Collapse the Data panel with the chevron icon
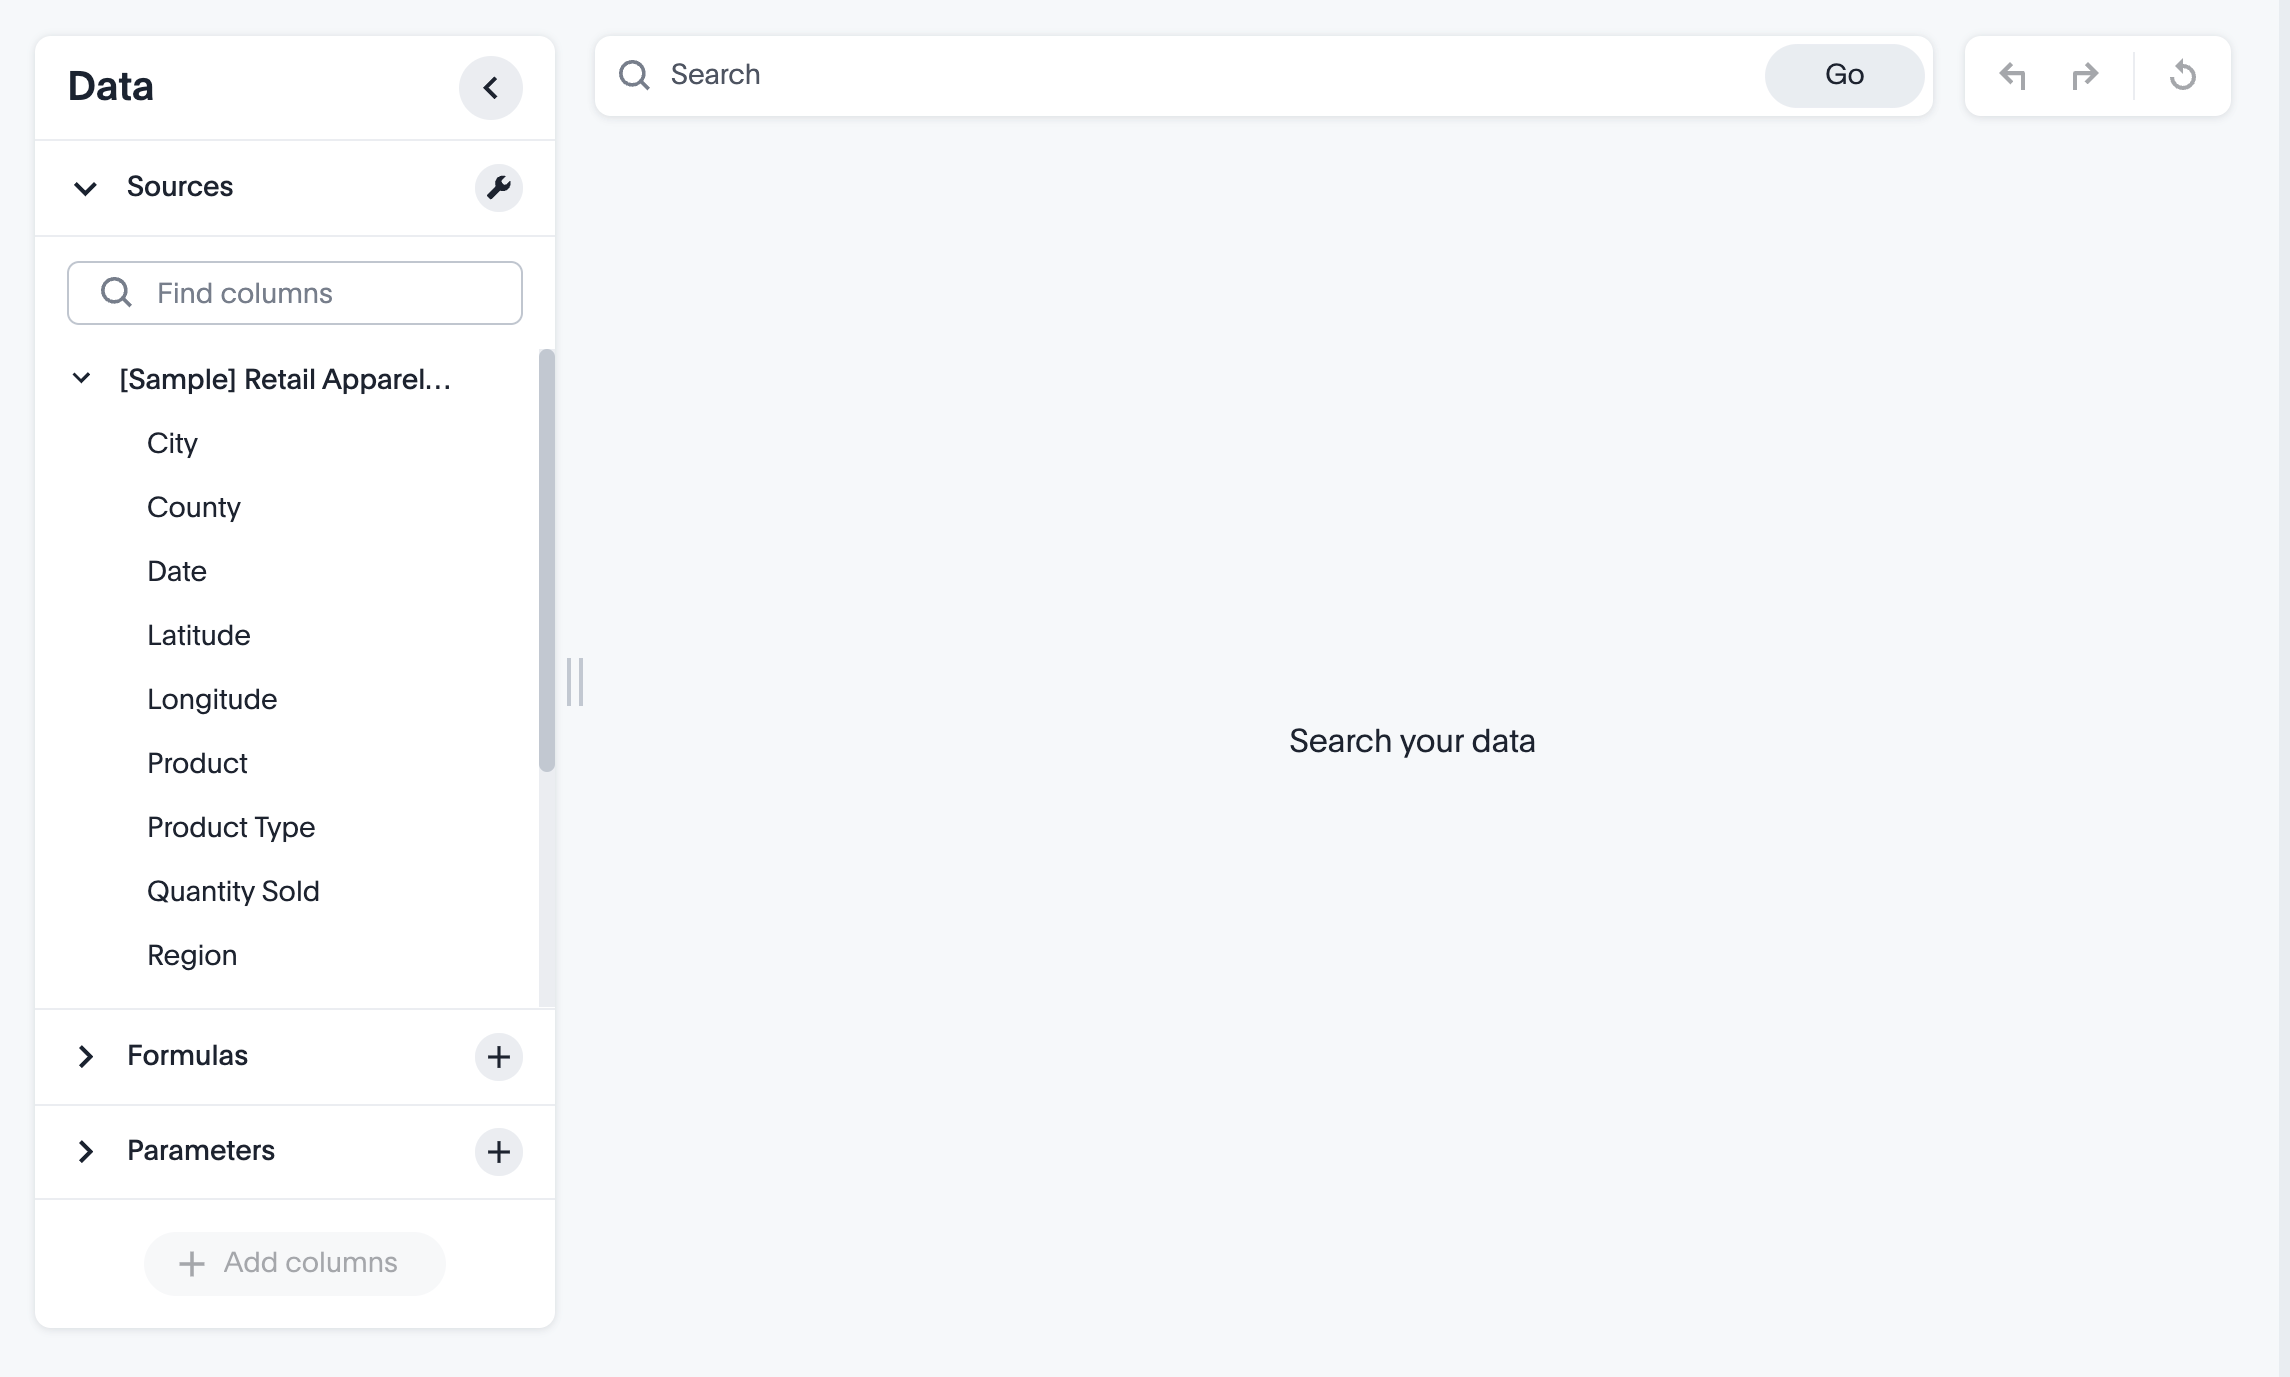The height and width of the screenshot is (1377, 2290). (491, 87)
